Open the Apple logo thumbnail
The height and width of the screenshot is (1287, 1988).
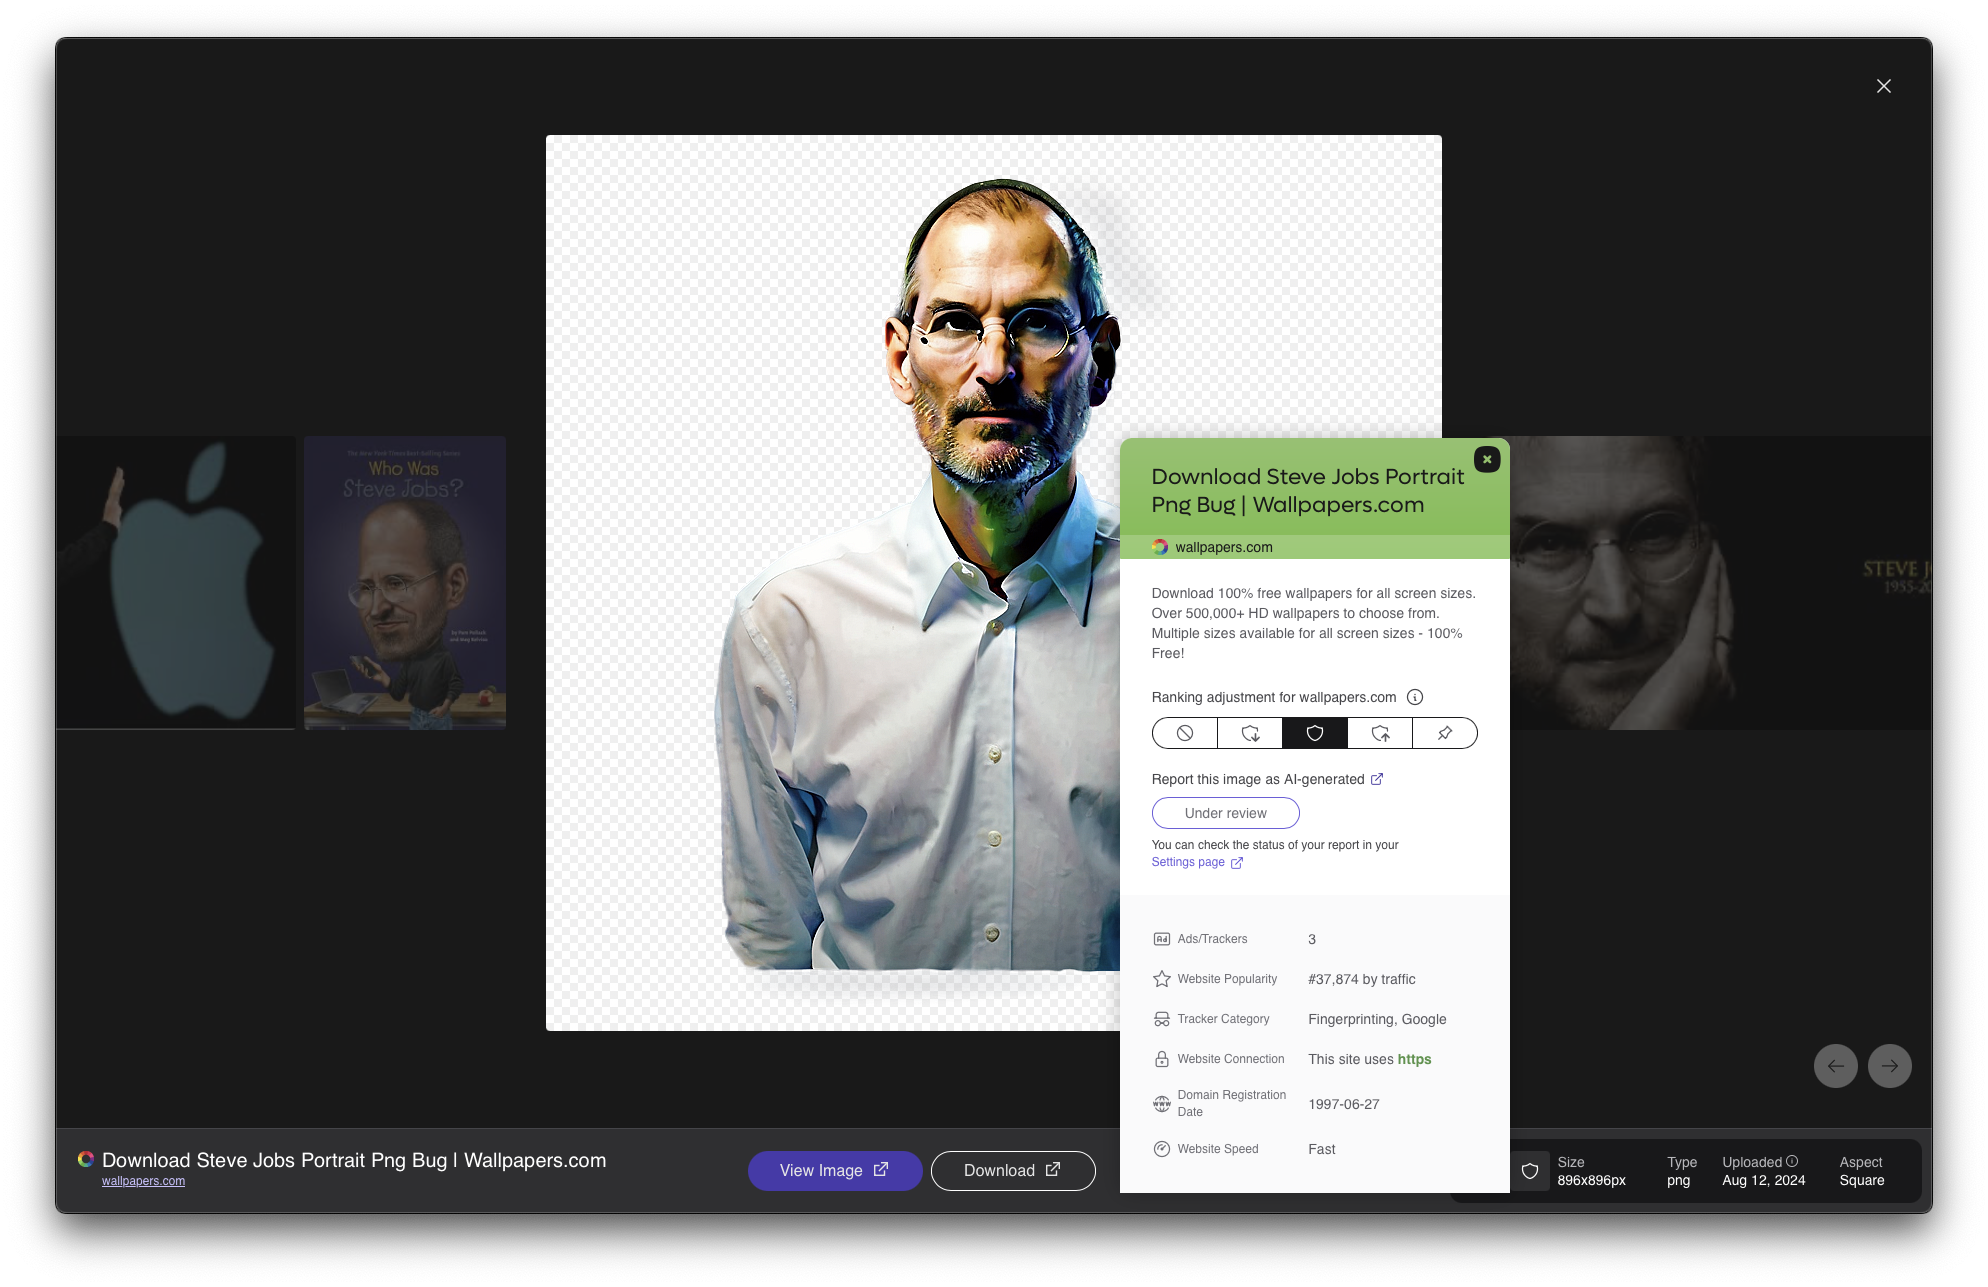[x=176, y=582]
